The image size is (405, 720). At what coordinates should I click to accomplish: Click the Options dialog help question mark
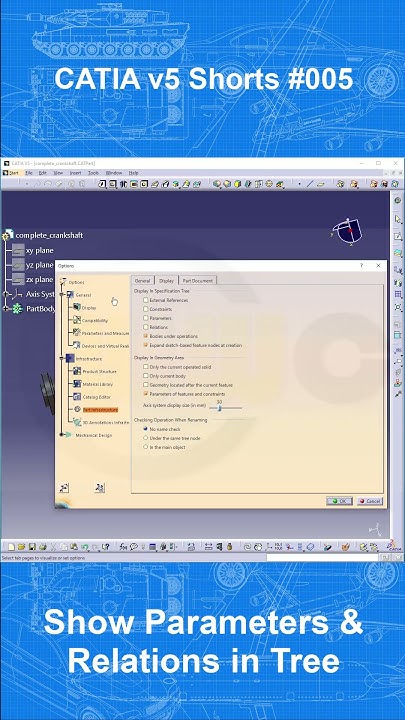coord(362,265)
